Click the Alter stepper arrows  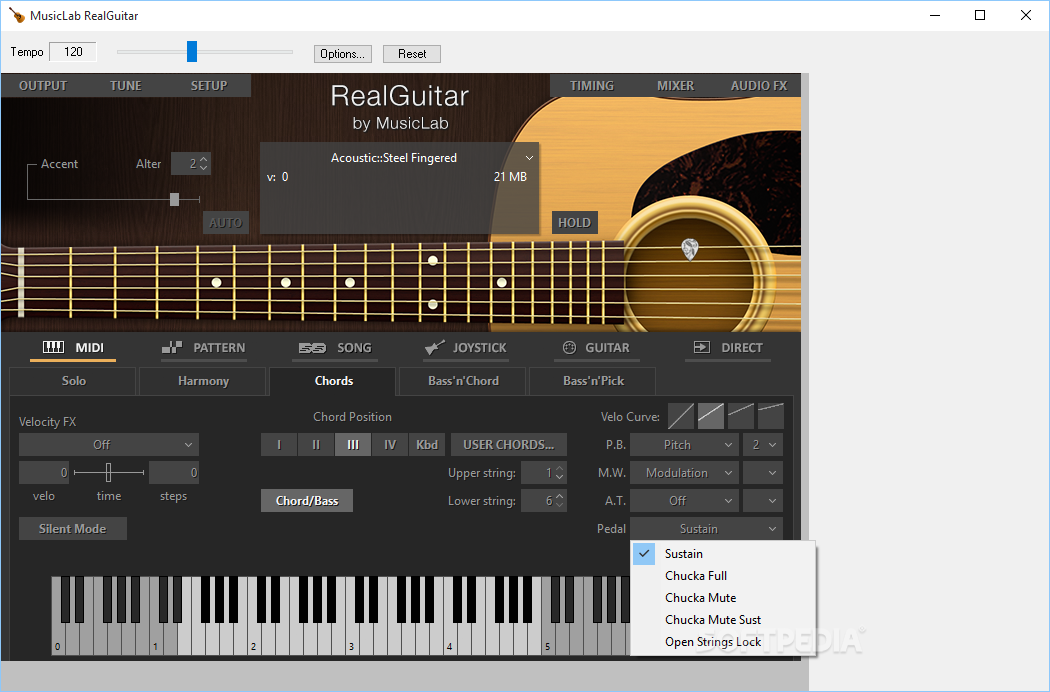click(x=204, y=163)
